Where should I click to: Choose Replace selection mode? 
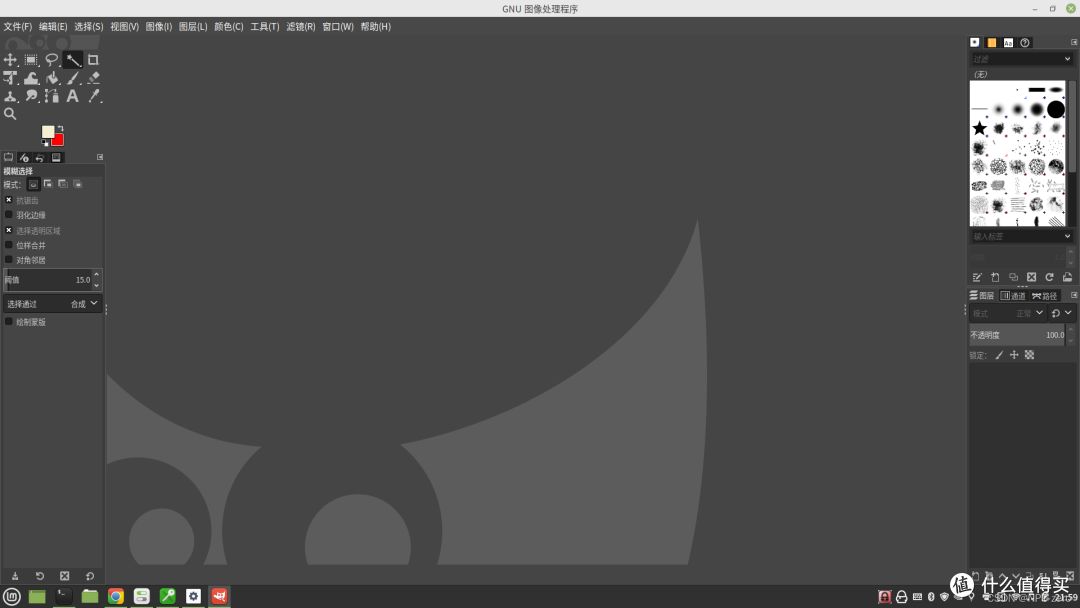click(33, 185)
